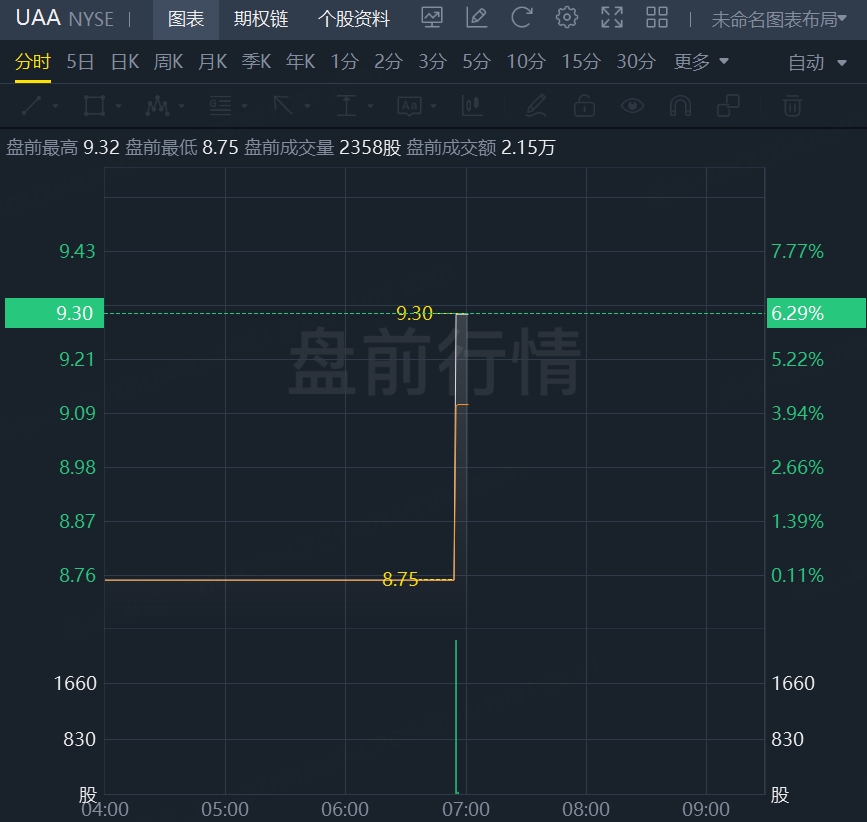Switch to the 期权链 tab

[x=261, y=19]
